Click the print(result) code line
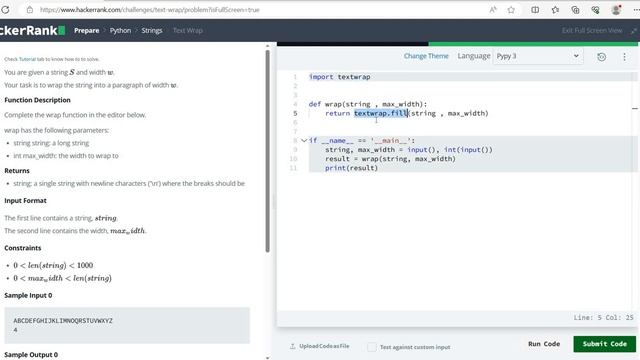 (x=351, y=168)
